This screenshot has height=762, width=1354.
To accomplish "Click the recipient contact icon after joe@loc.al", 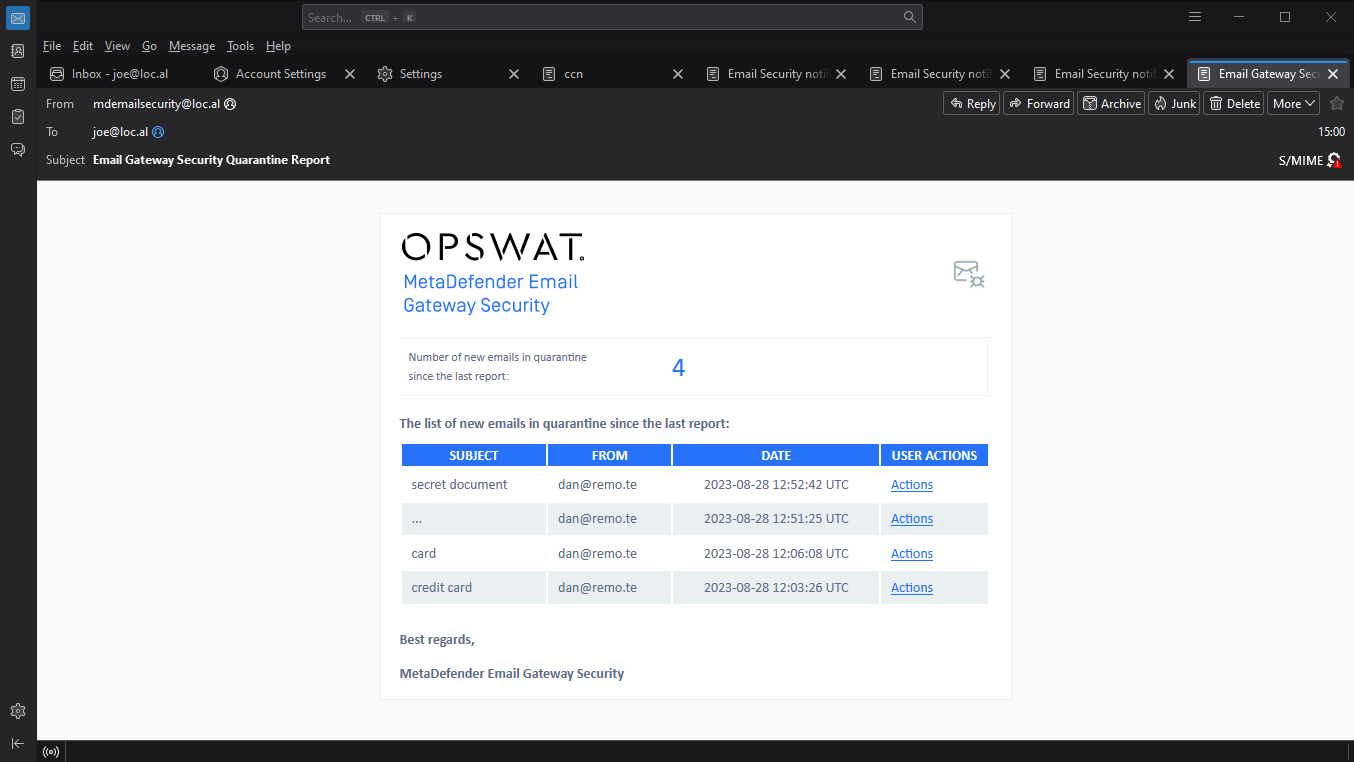I will [x=158, y=132].
